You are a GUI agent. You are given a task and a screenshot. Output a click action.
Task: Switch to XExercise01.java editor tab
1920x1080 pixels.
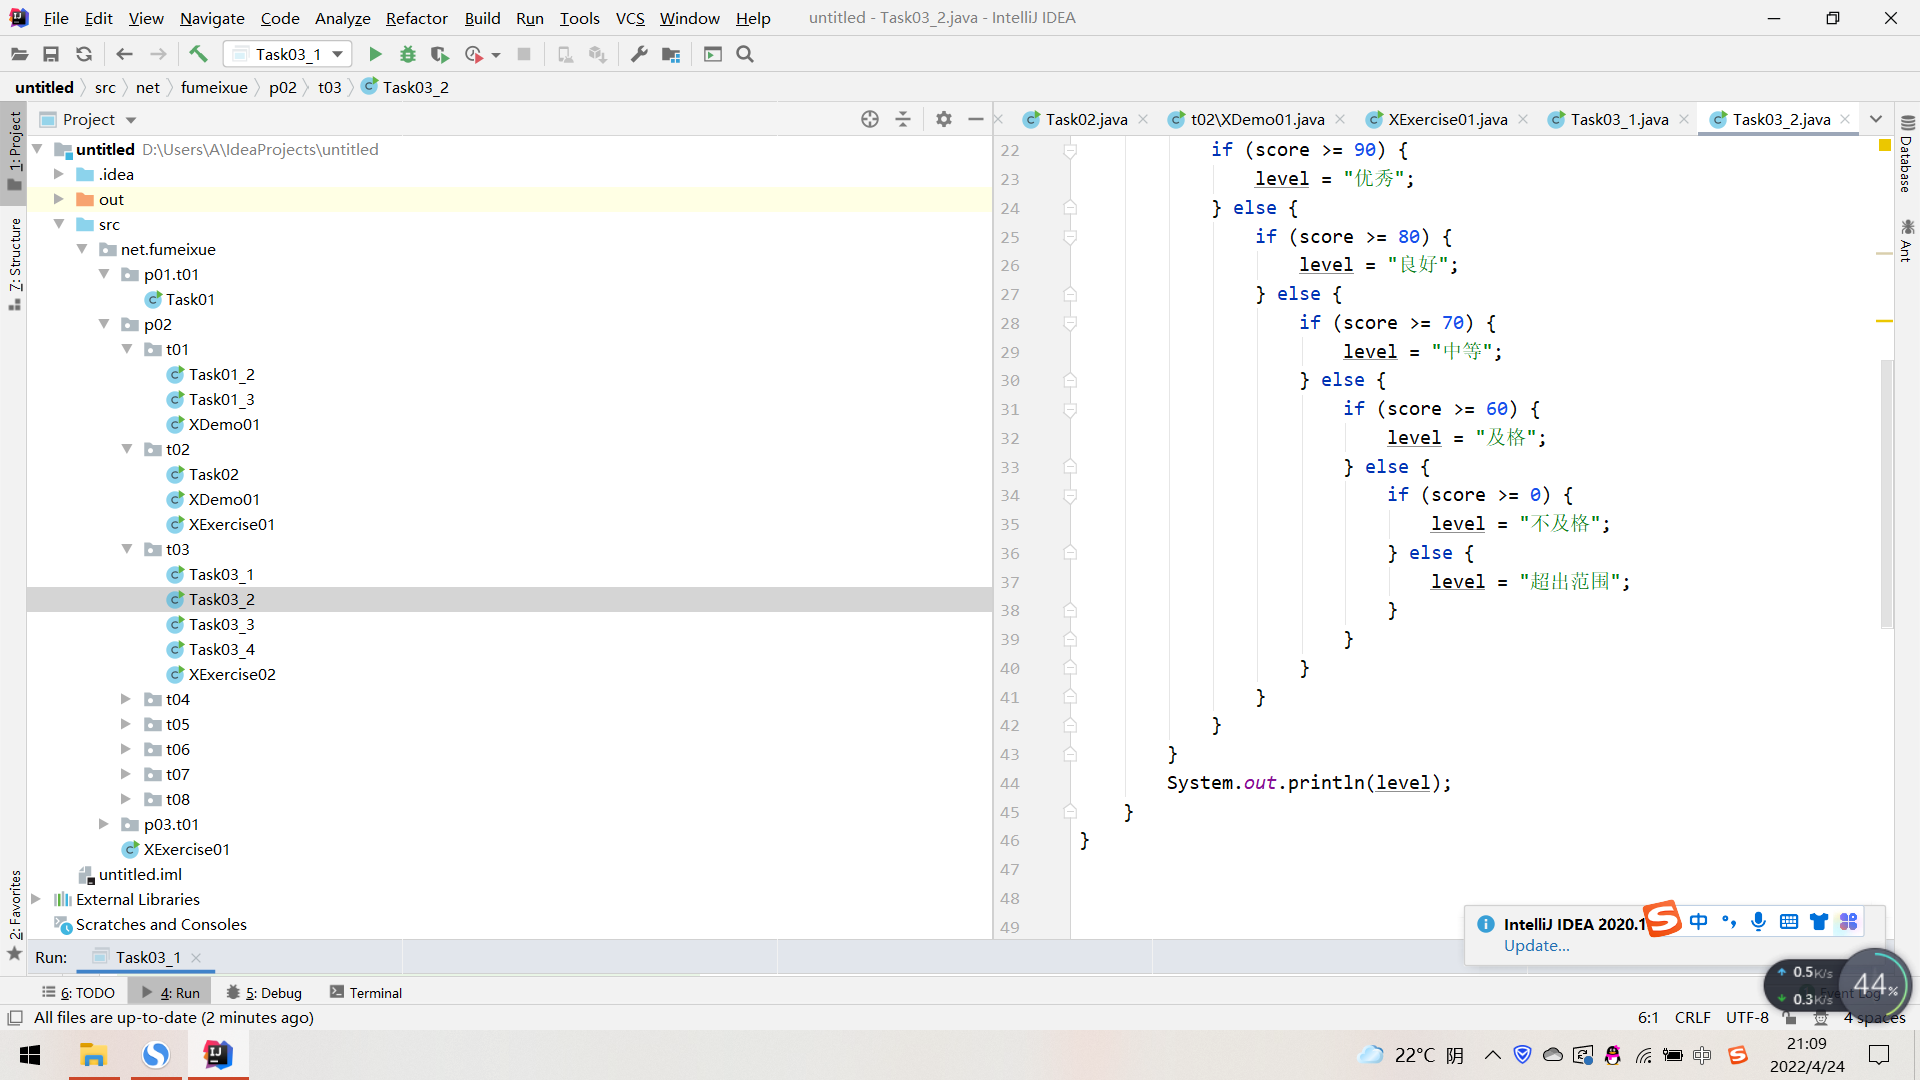coord(1447,119)
